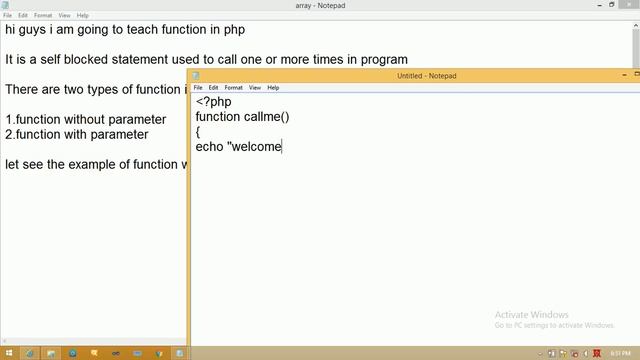Place cursor in line "<?php"
The image size is (640, 360).
213,102
